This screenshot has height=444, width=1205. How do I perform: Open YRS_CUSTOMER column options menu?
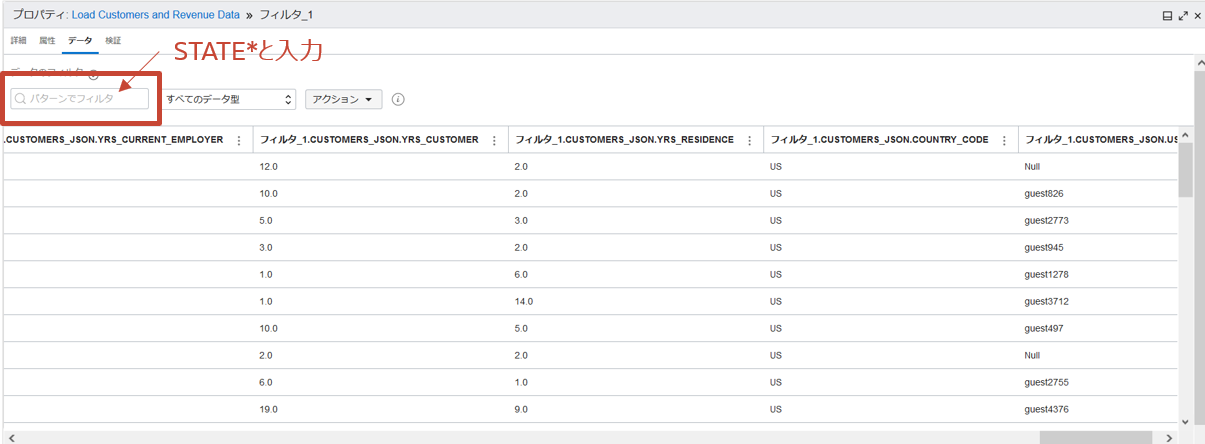coord(493,140)
